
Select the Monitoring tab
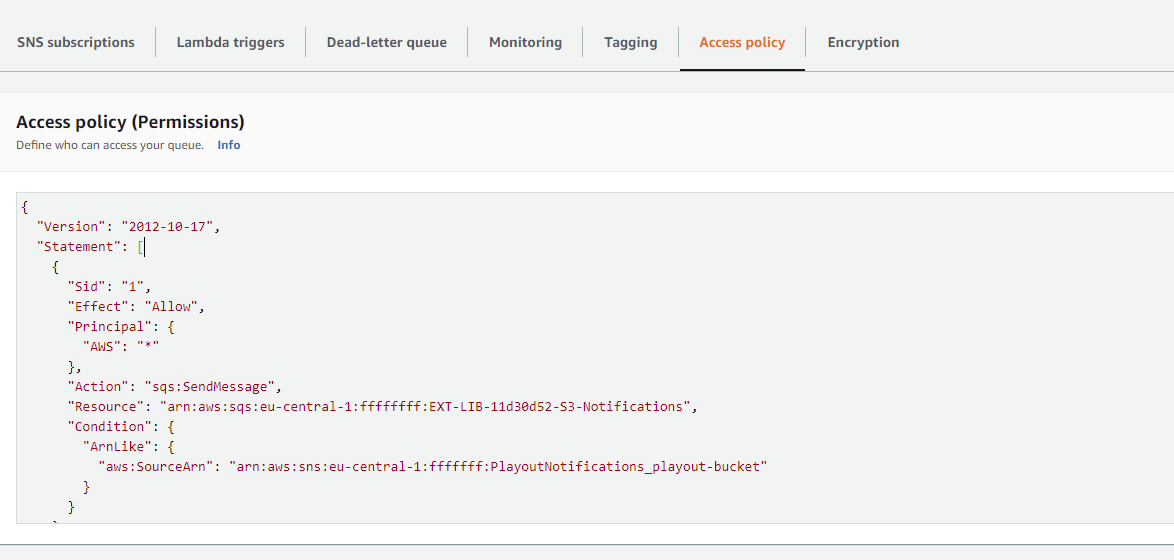click(525, 42)
